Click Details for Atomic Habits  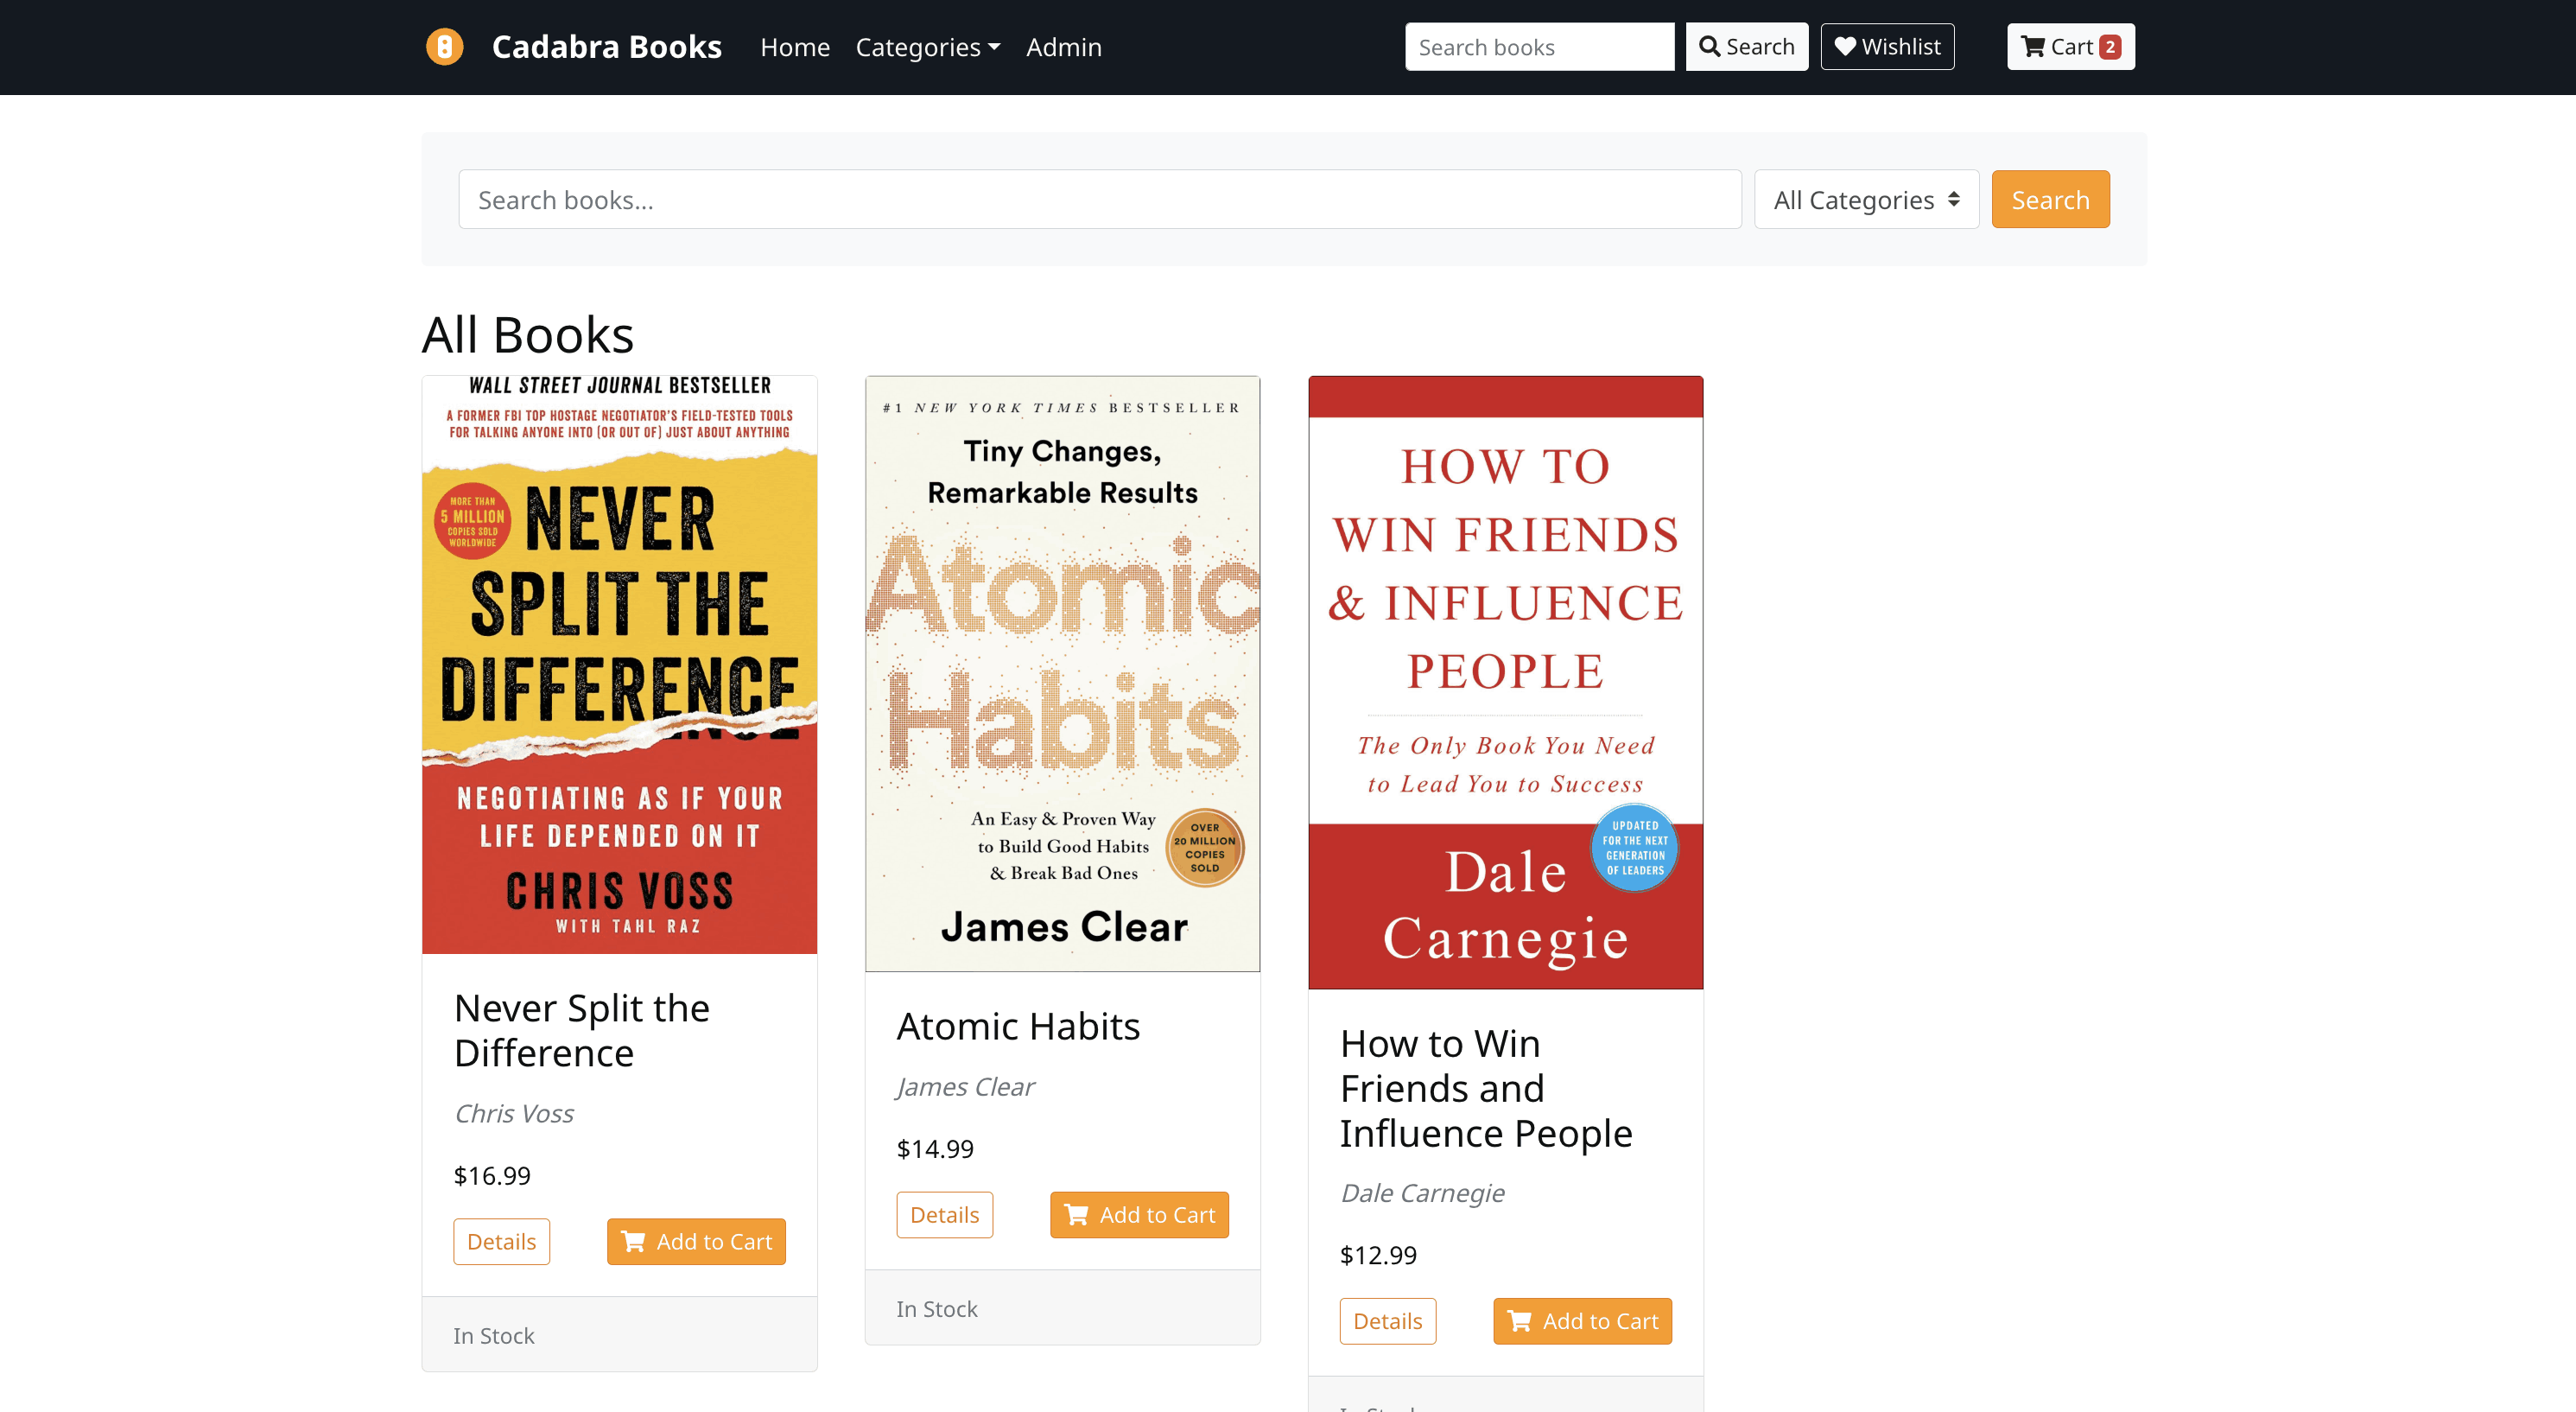click(x=944, y=1215)
